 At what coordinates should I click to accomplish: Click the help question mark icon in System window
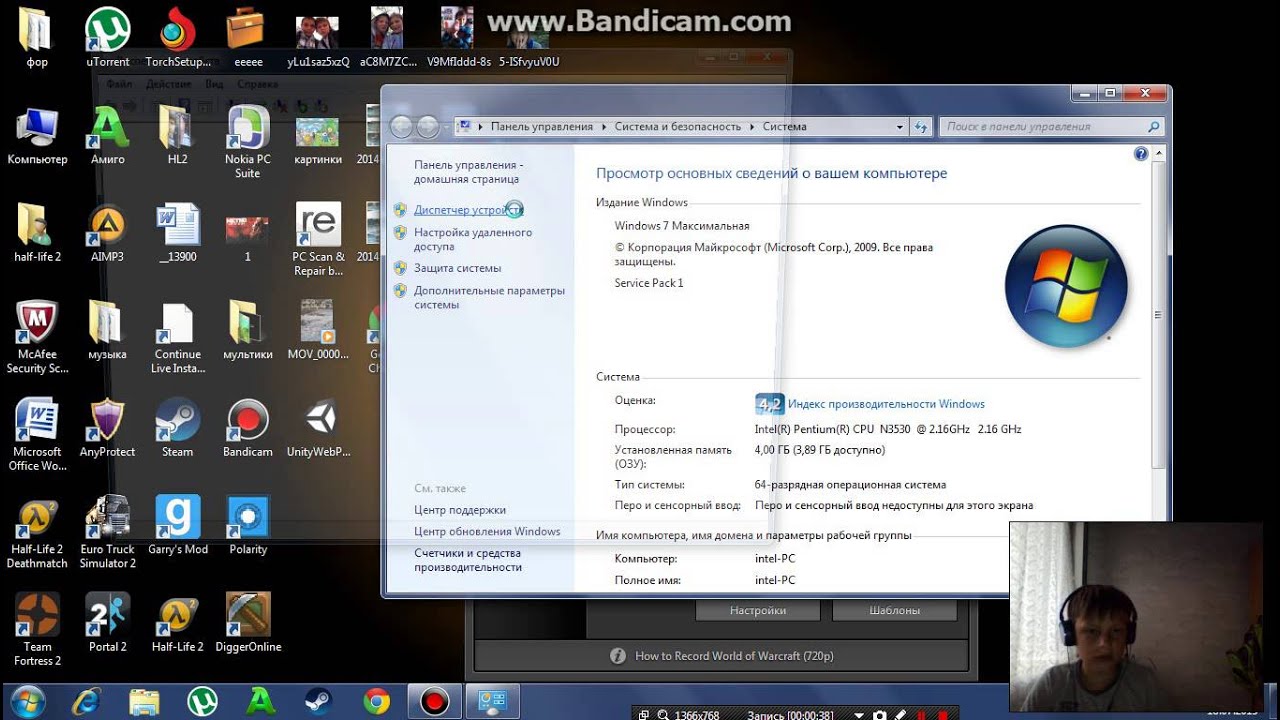point(1141,154)
